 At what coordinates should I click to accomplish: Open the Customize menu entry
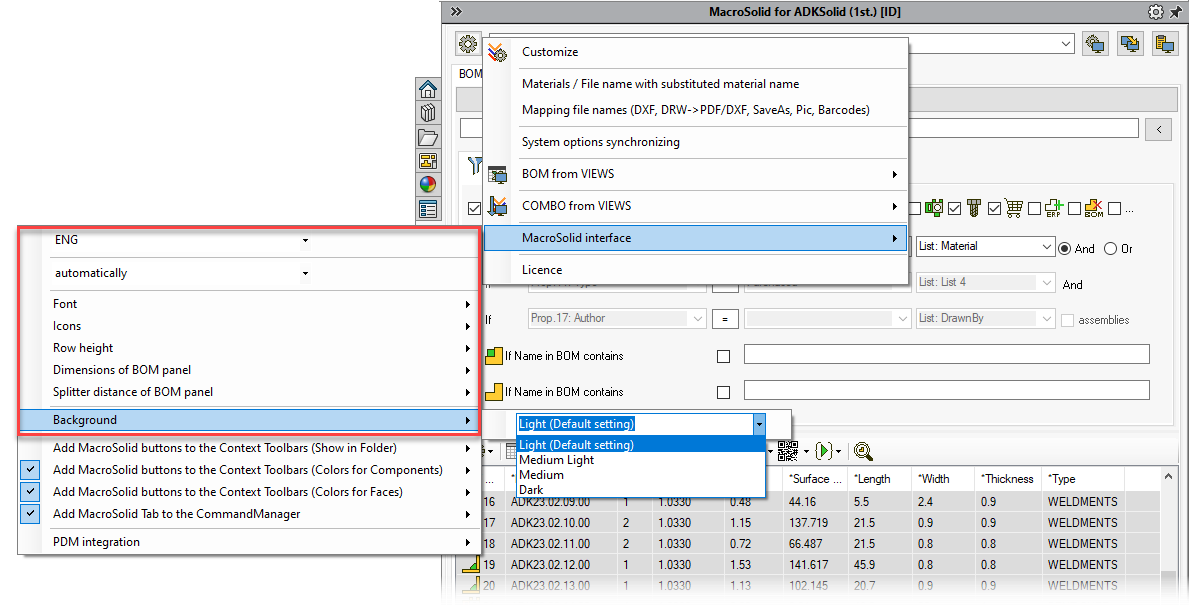click(695, 52)
